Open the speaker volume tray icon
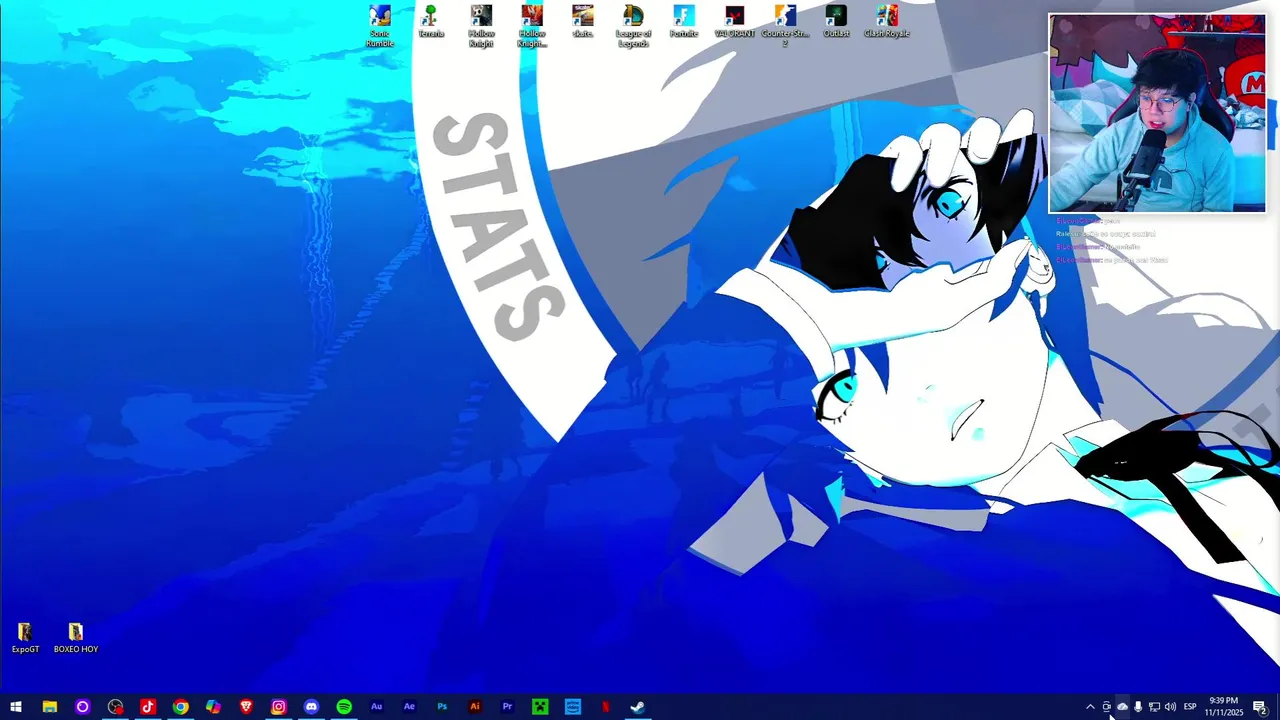 pos(1170,707)
